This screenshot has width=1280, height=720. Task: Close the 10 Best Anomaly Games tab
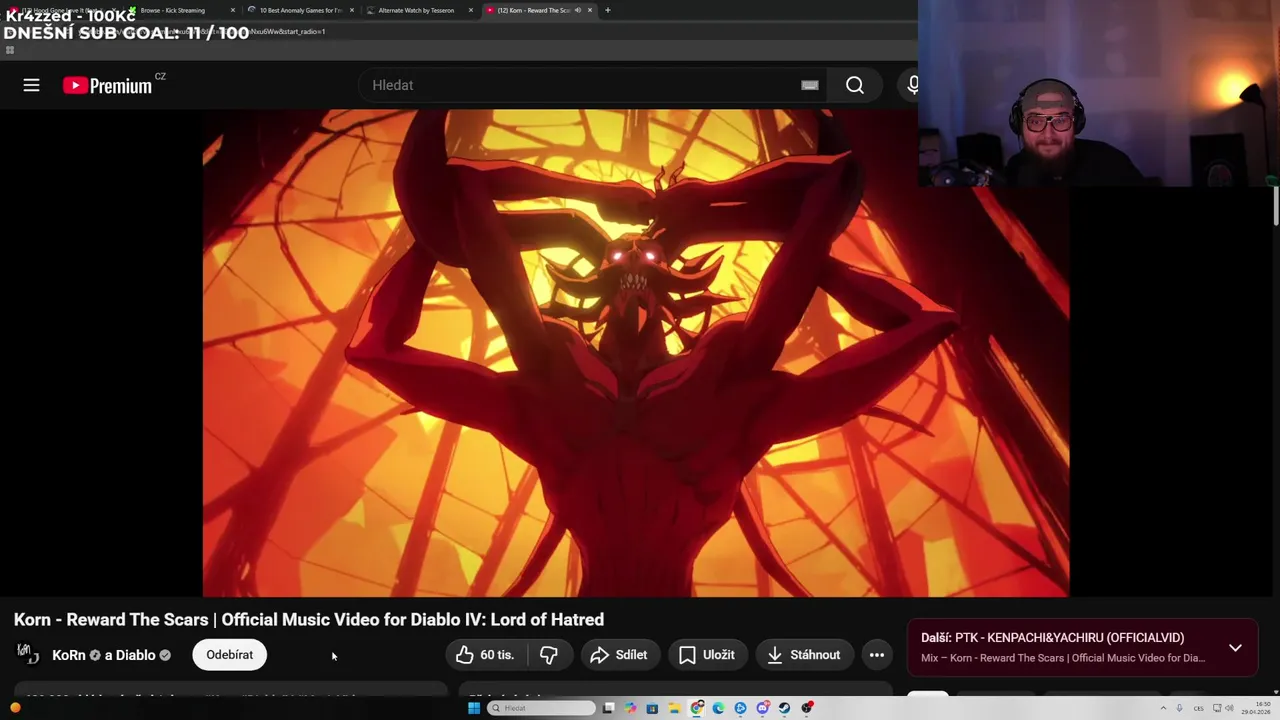coord(352,10)
